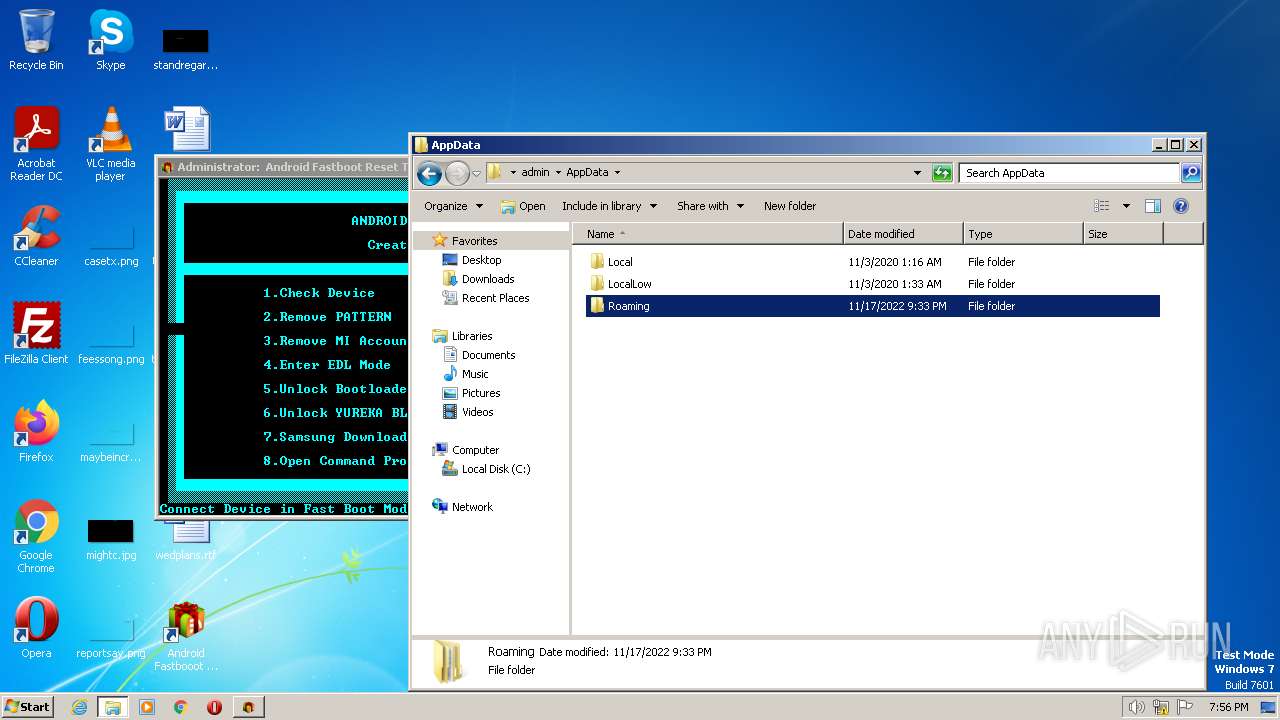Open Opera browser shortcut
The width and height of the screenshot is (1280, 720).
click(x=36, y=628)
